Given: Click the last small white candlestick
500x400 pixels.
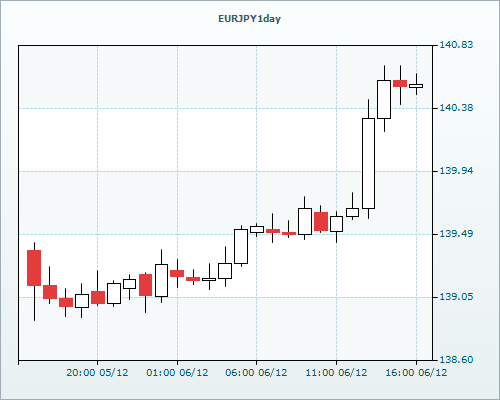Looking at the screenshot, I should click(x=416, y=86).
